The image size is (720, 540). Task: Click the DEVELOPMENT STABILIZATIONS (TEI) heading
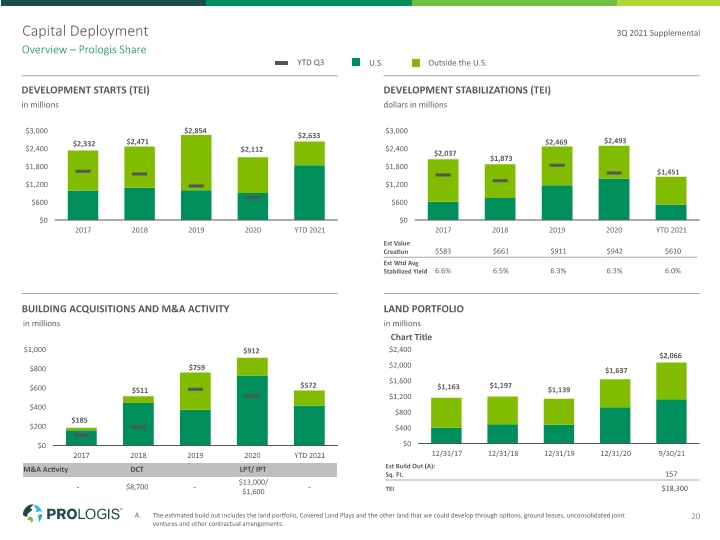click(467, 90)
